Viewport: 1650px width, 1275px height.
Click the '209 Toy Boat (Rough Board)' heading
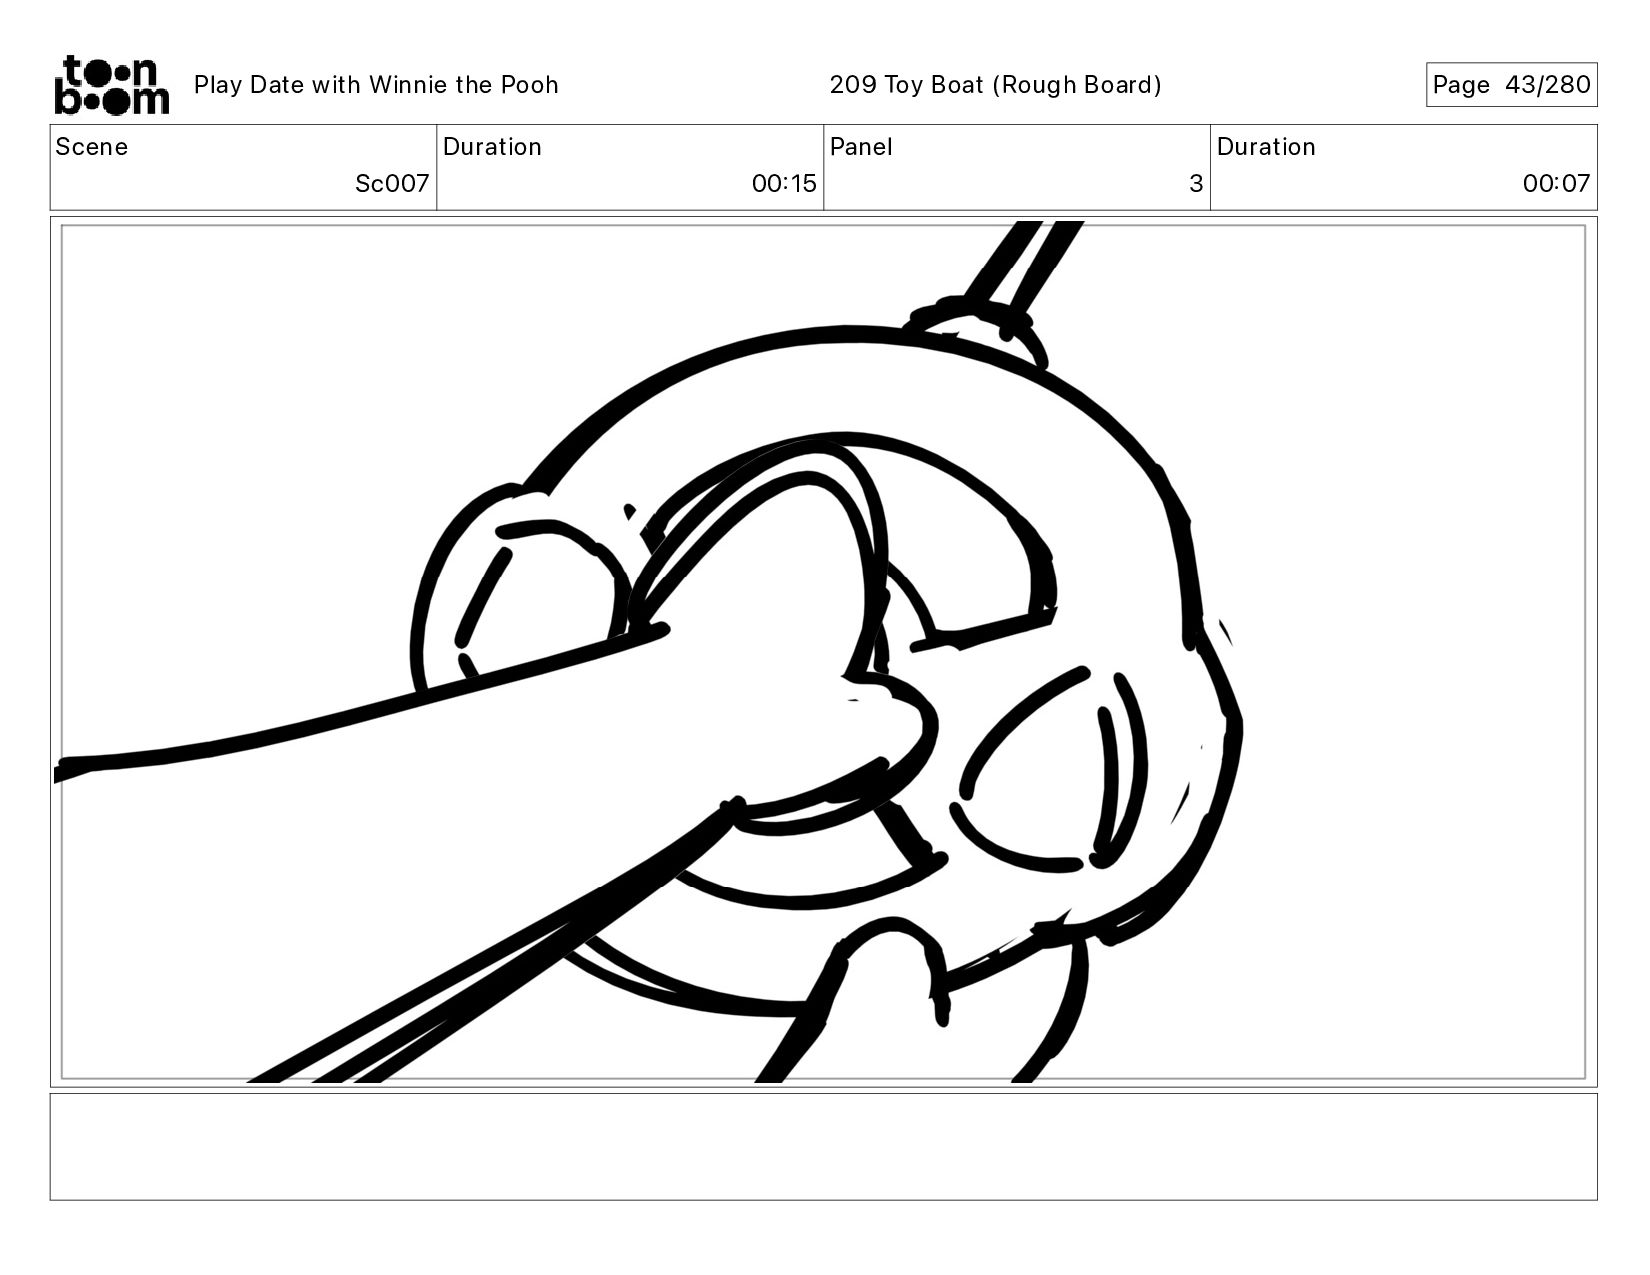pyautogui.click(x=996, y=85)
